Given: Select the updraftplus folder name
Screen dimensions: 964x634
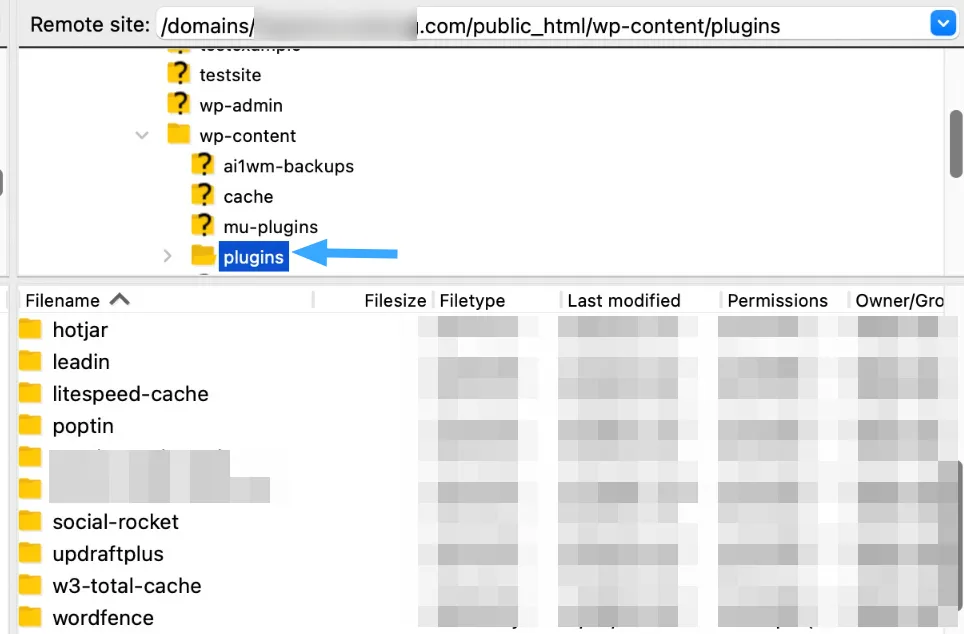Looking at the screenshot, I should (x=108, y=554).
